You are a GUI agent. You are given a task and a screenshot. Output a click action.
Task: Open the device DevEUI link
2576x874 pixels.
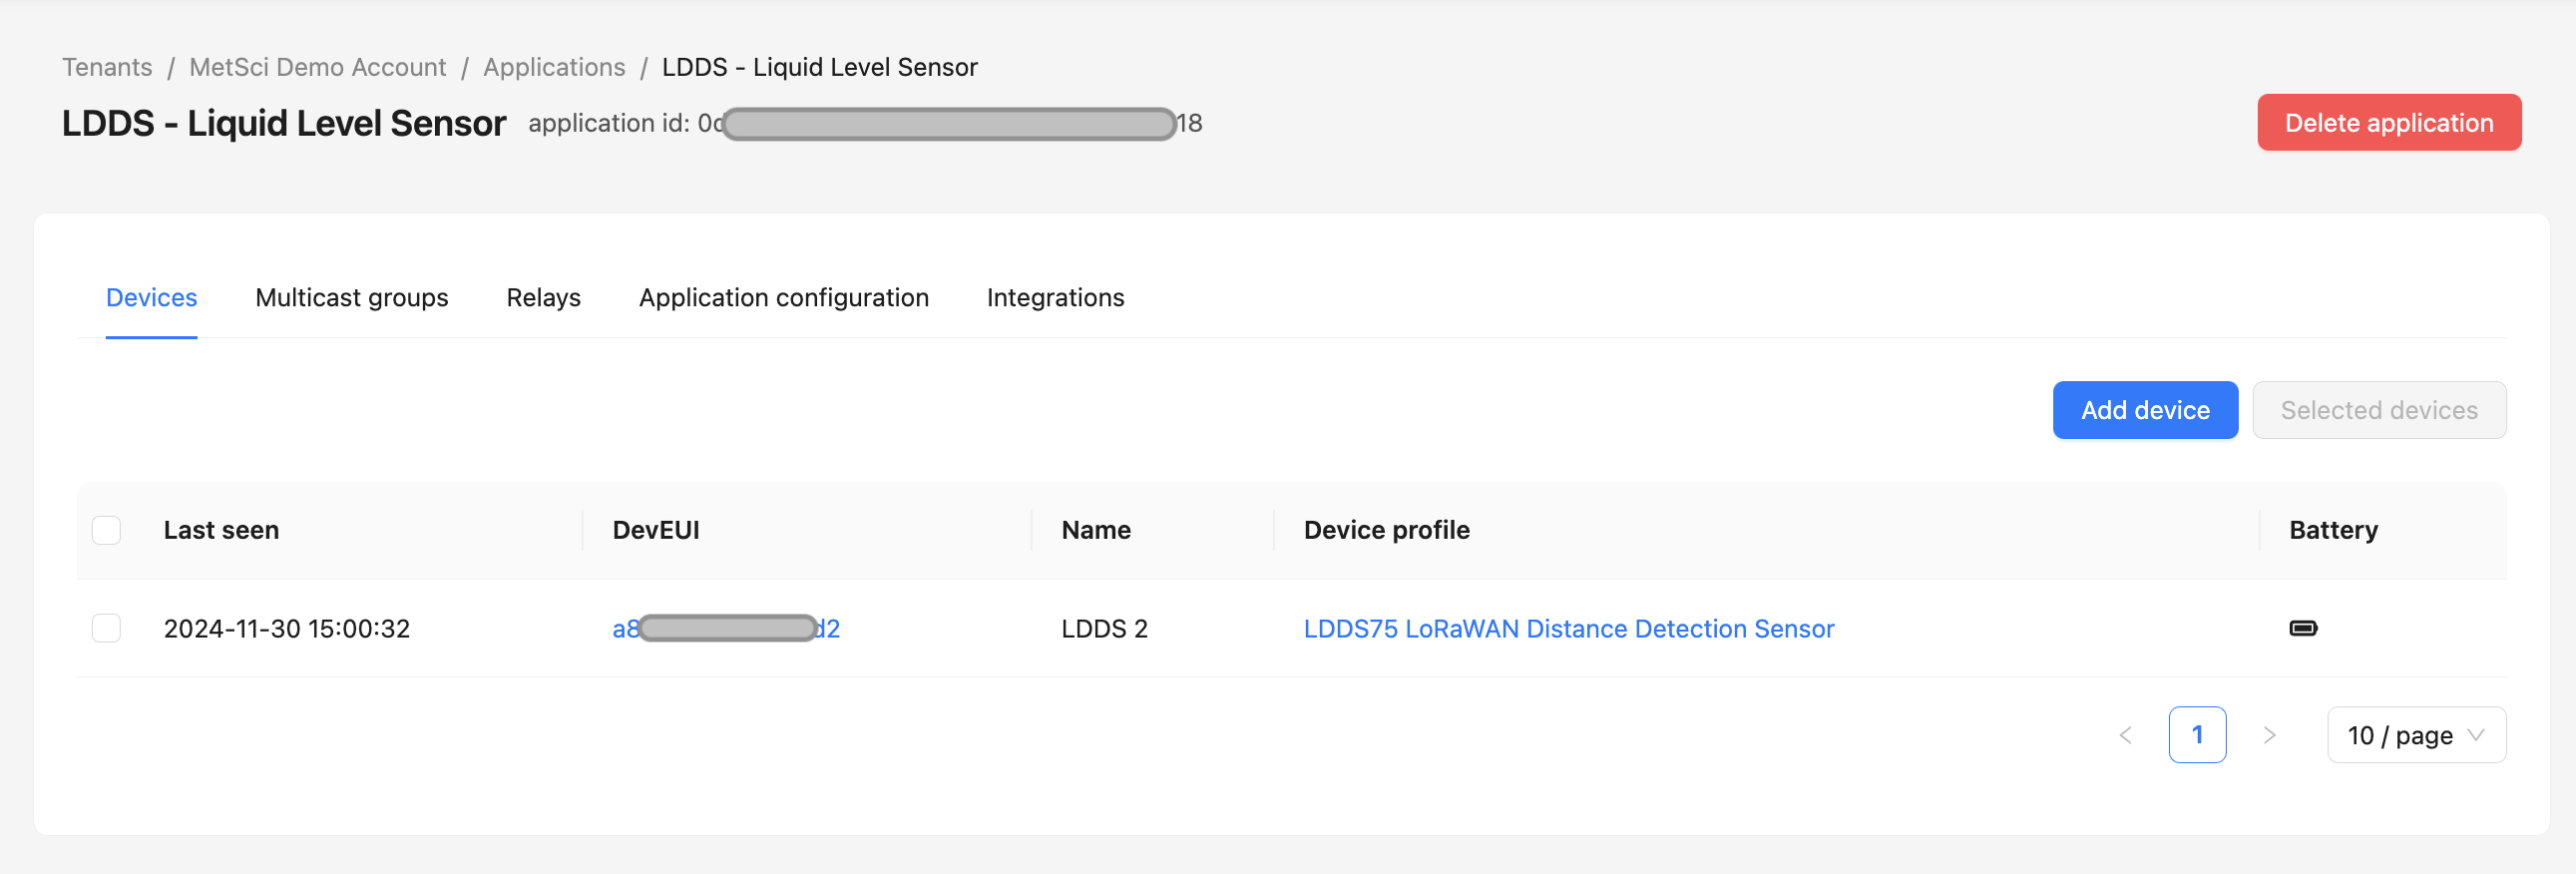[726, 629]
